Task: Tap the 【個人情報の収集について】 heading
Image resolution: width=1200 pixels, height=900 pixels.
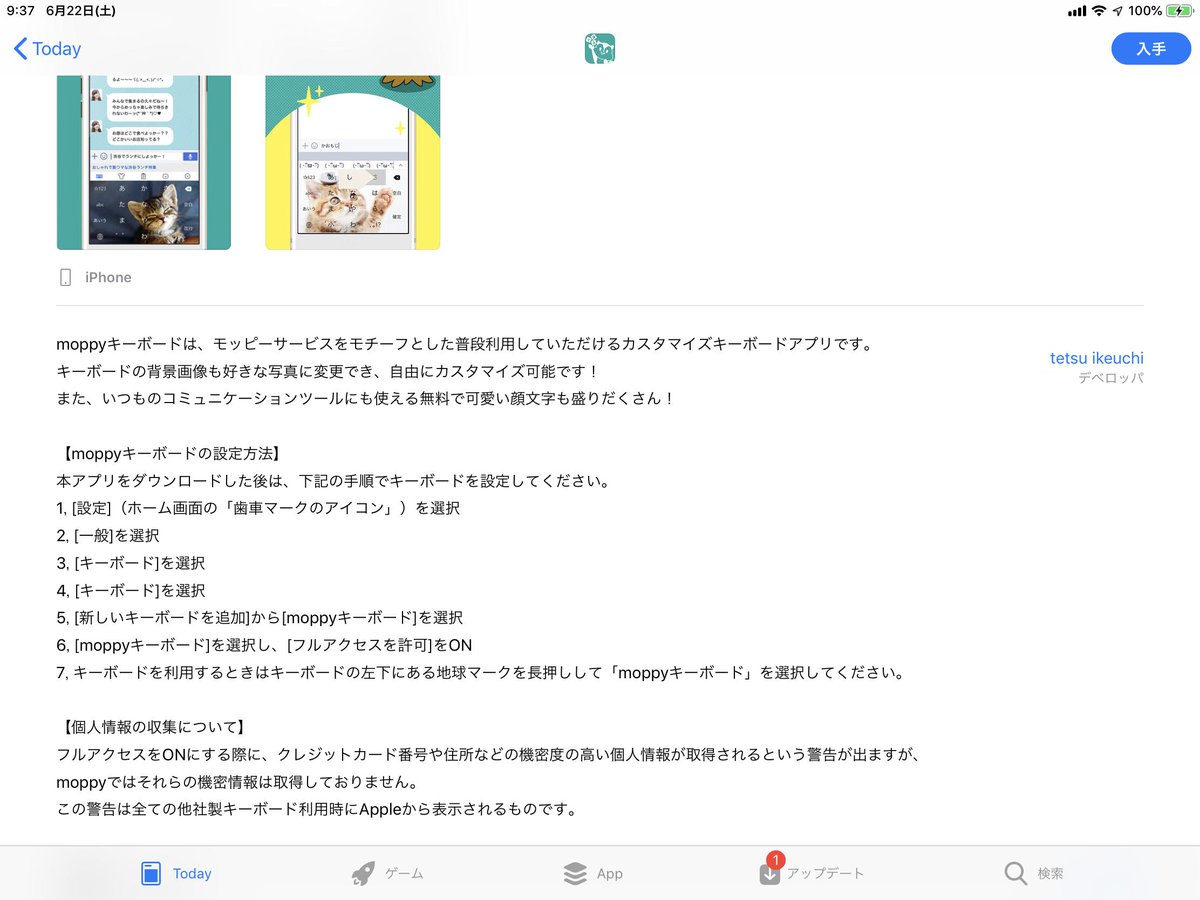Action: (x=152, y=727)
